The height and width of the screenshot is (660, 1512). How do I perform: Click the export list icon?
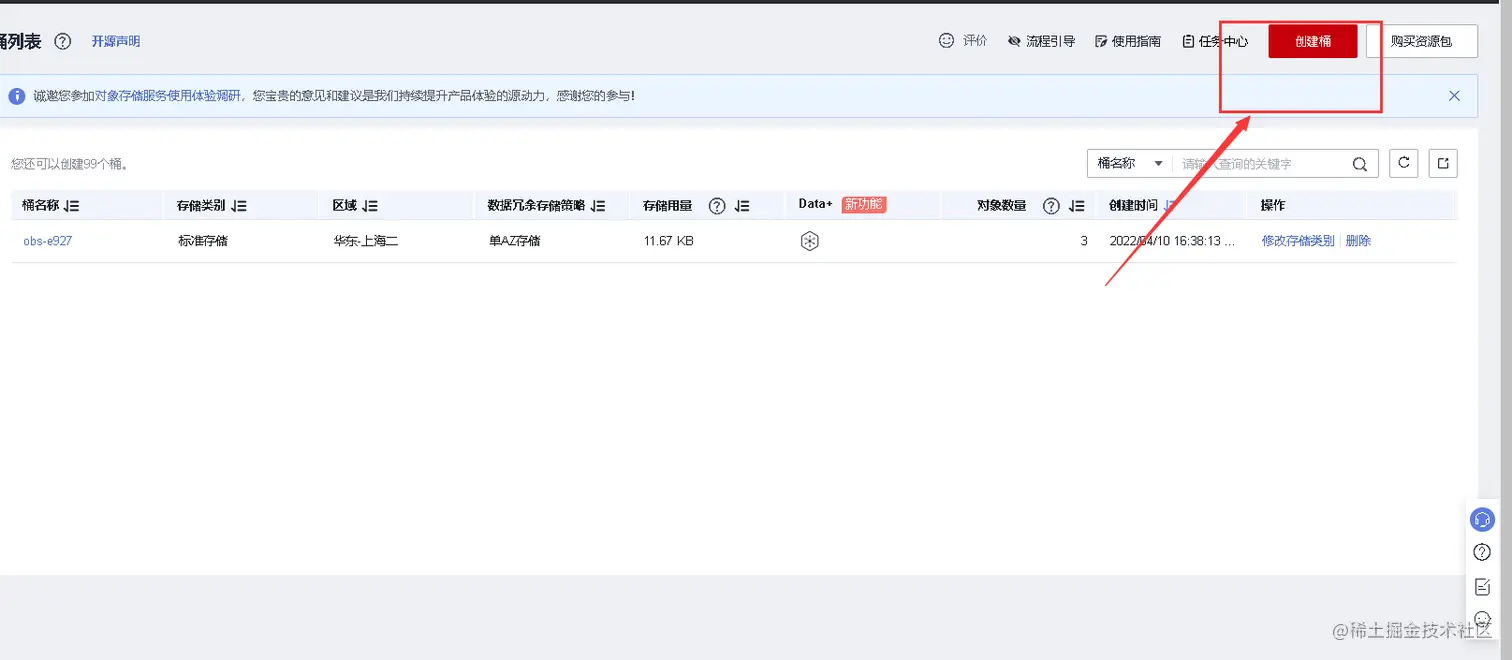[1443, 163]
